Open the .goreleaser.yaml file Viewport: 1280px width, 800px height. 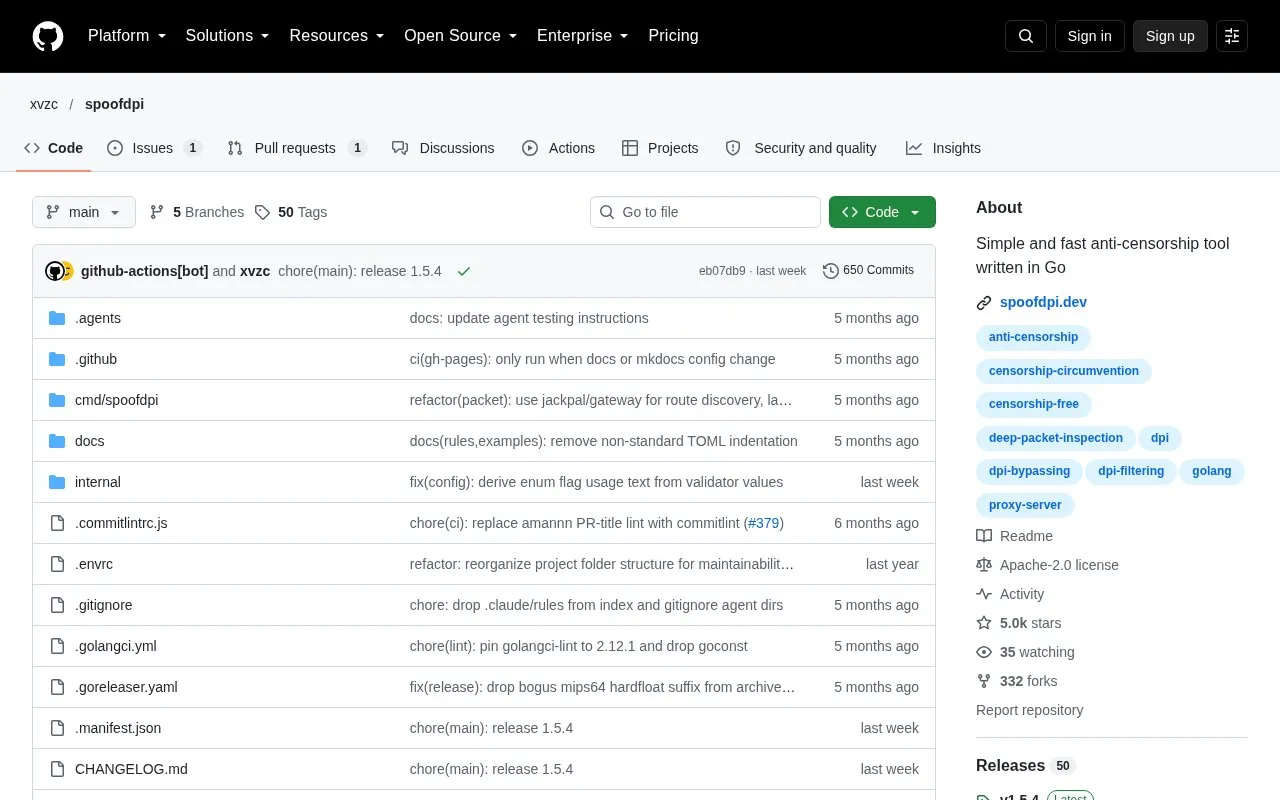126,687
